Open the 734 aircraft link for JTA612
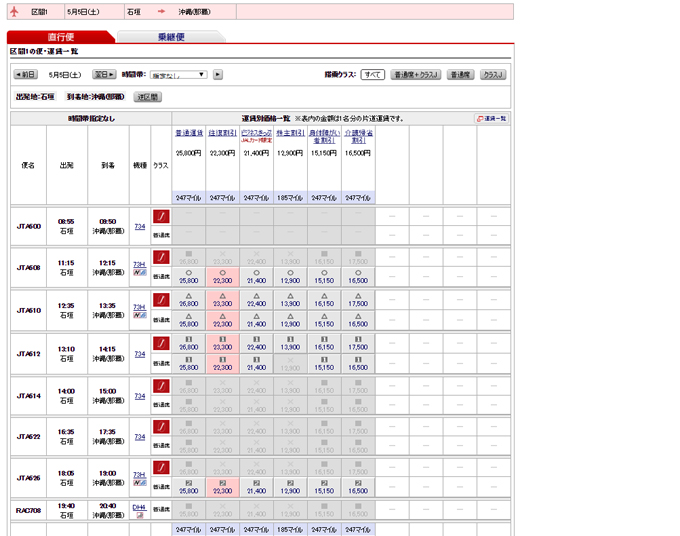The height and width of the screenshot is (536, 680). click(x=140, y=354)
